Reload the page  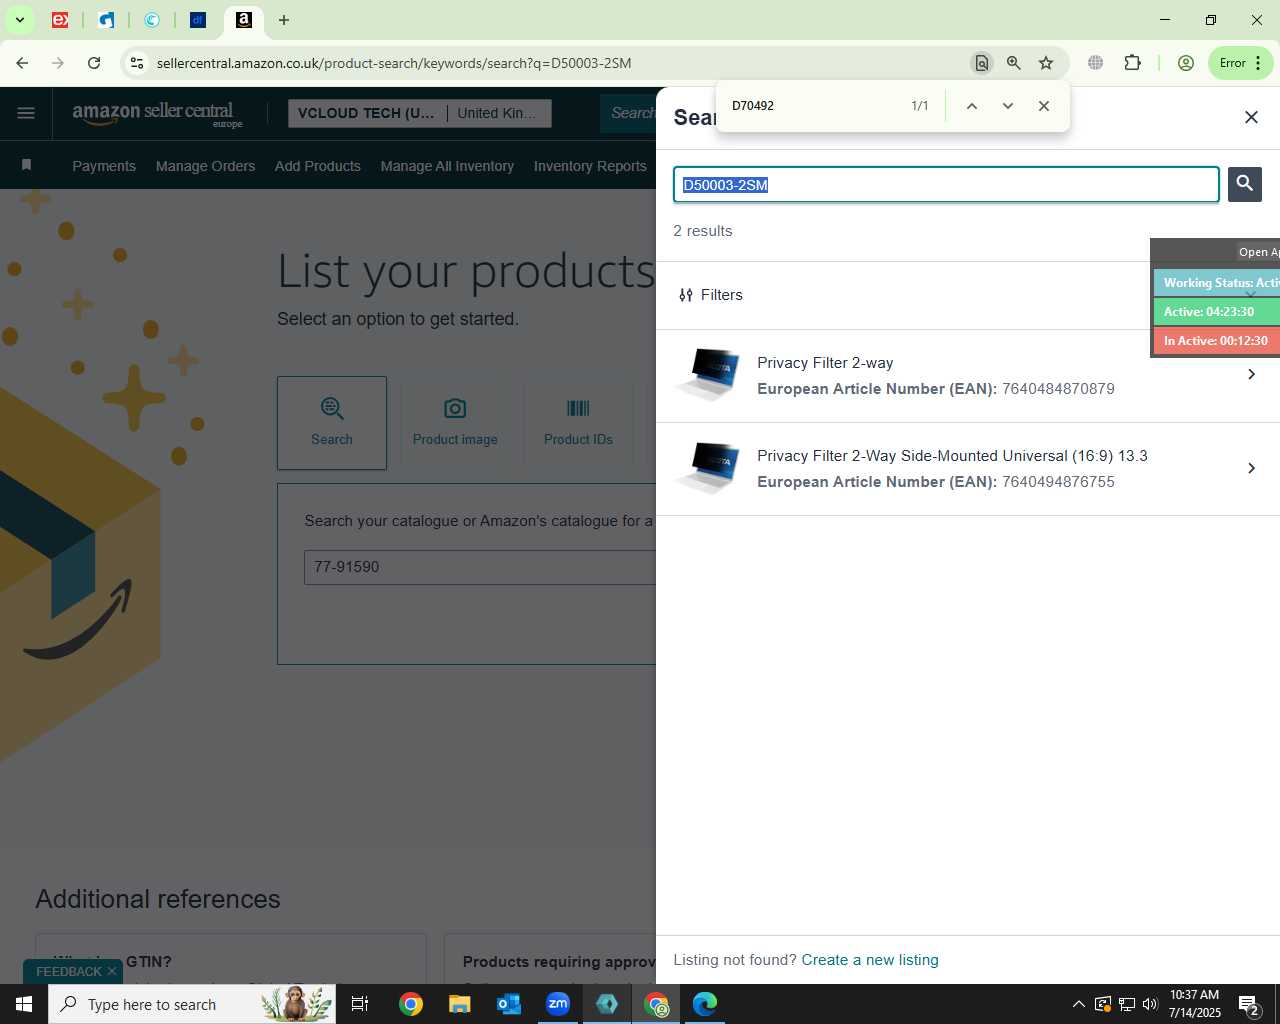(94, 63)
